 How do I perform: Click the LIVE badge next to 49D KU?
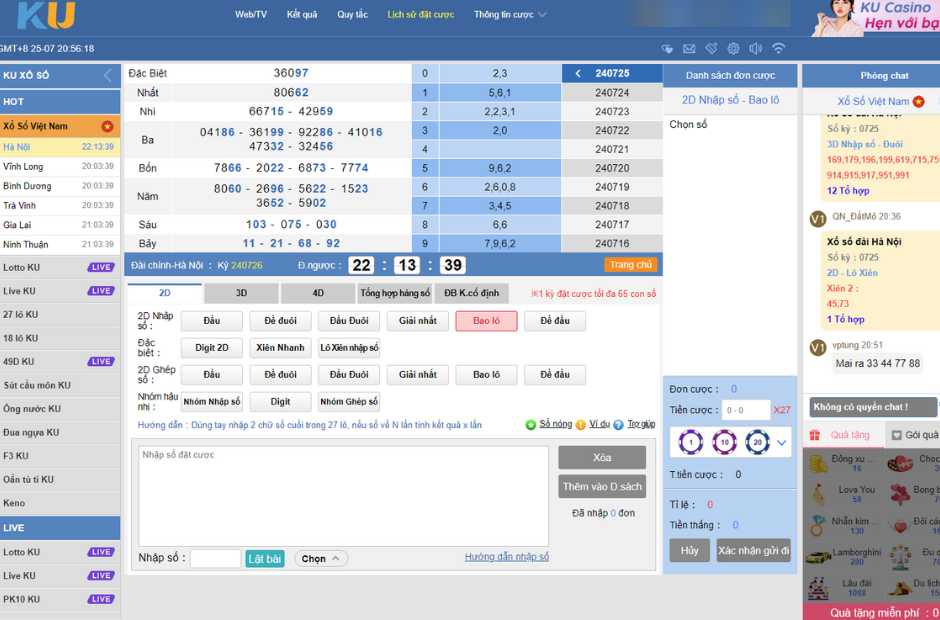tap(101, 362)
